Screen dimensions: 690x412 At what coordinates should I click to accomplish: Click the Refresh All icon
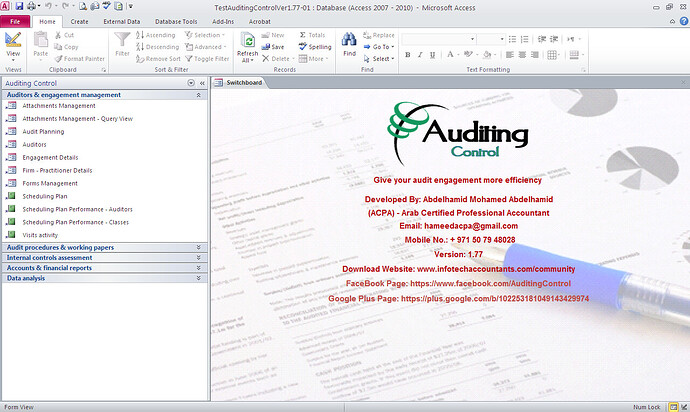247,42
